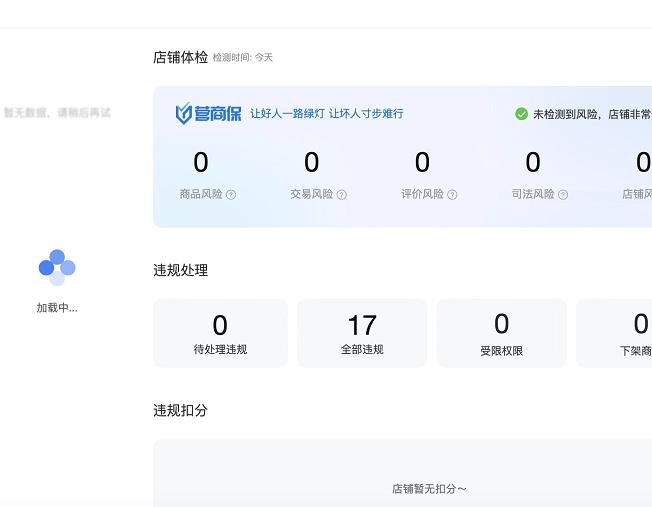Open the 待处理违规 card
Viewport: 652px width, 507px height.
tap(220, 333)
